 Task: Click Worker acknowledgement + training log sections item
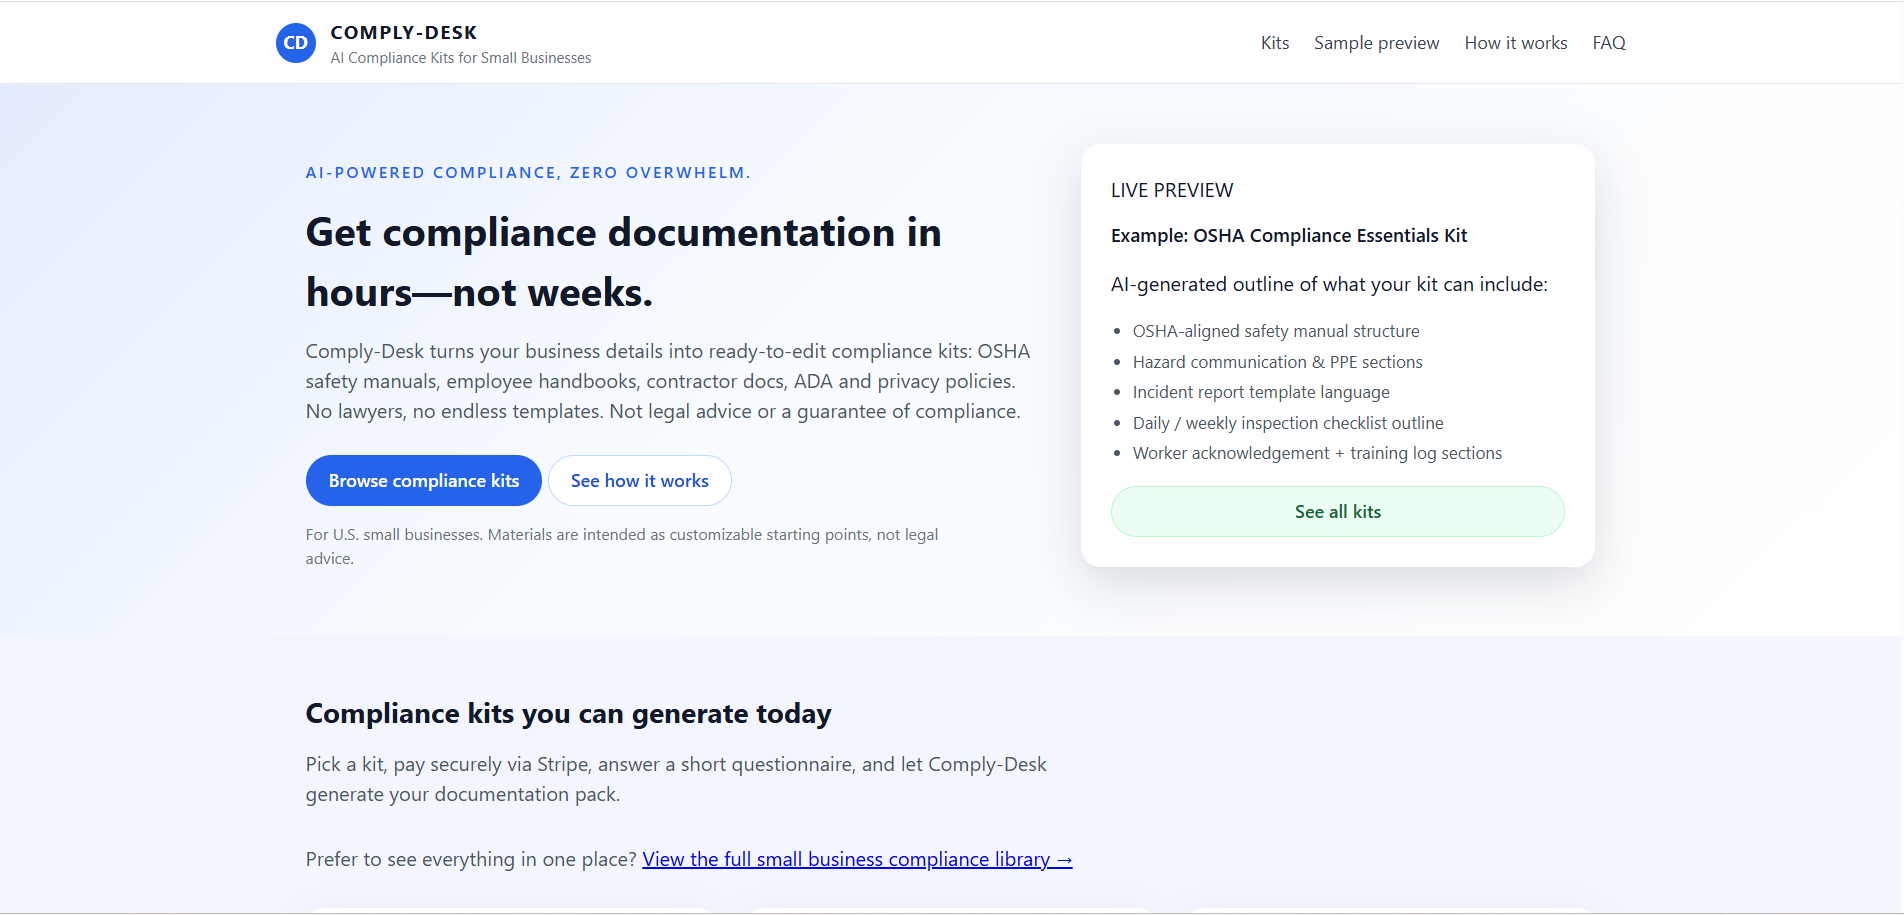tap(1317, 453)
